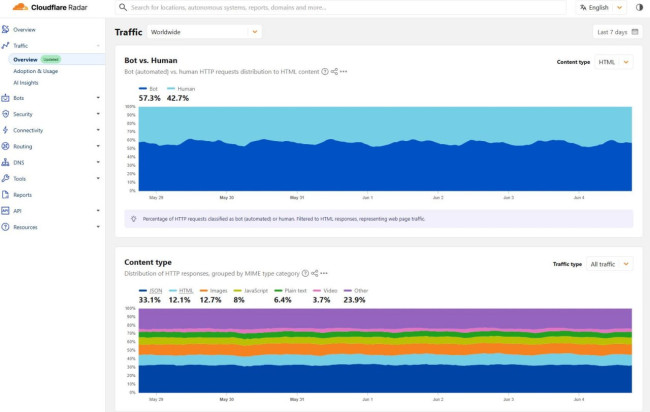Toggle the Plain text series in legend
Screen dimensions: 650x412
[x=290, y=291]
